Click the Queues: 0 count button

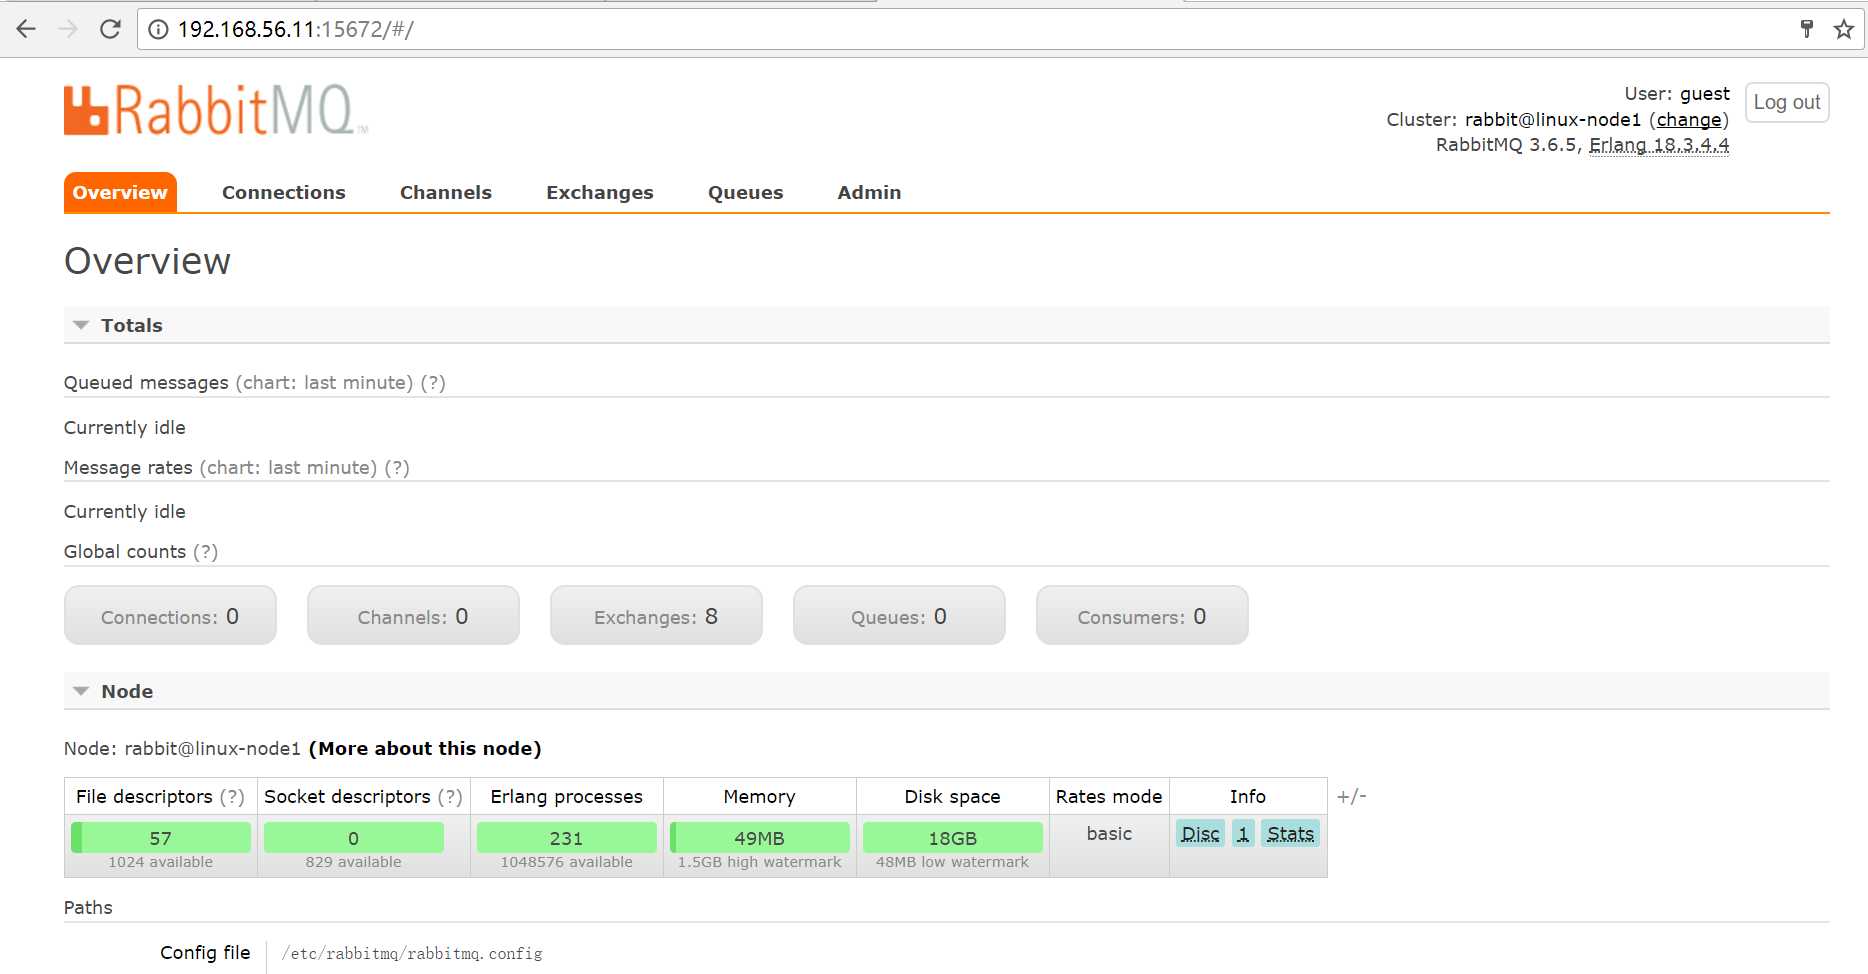pyautogui.click(x=899, y=616)
